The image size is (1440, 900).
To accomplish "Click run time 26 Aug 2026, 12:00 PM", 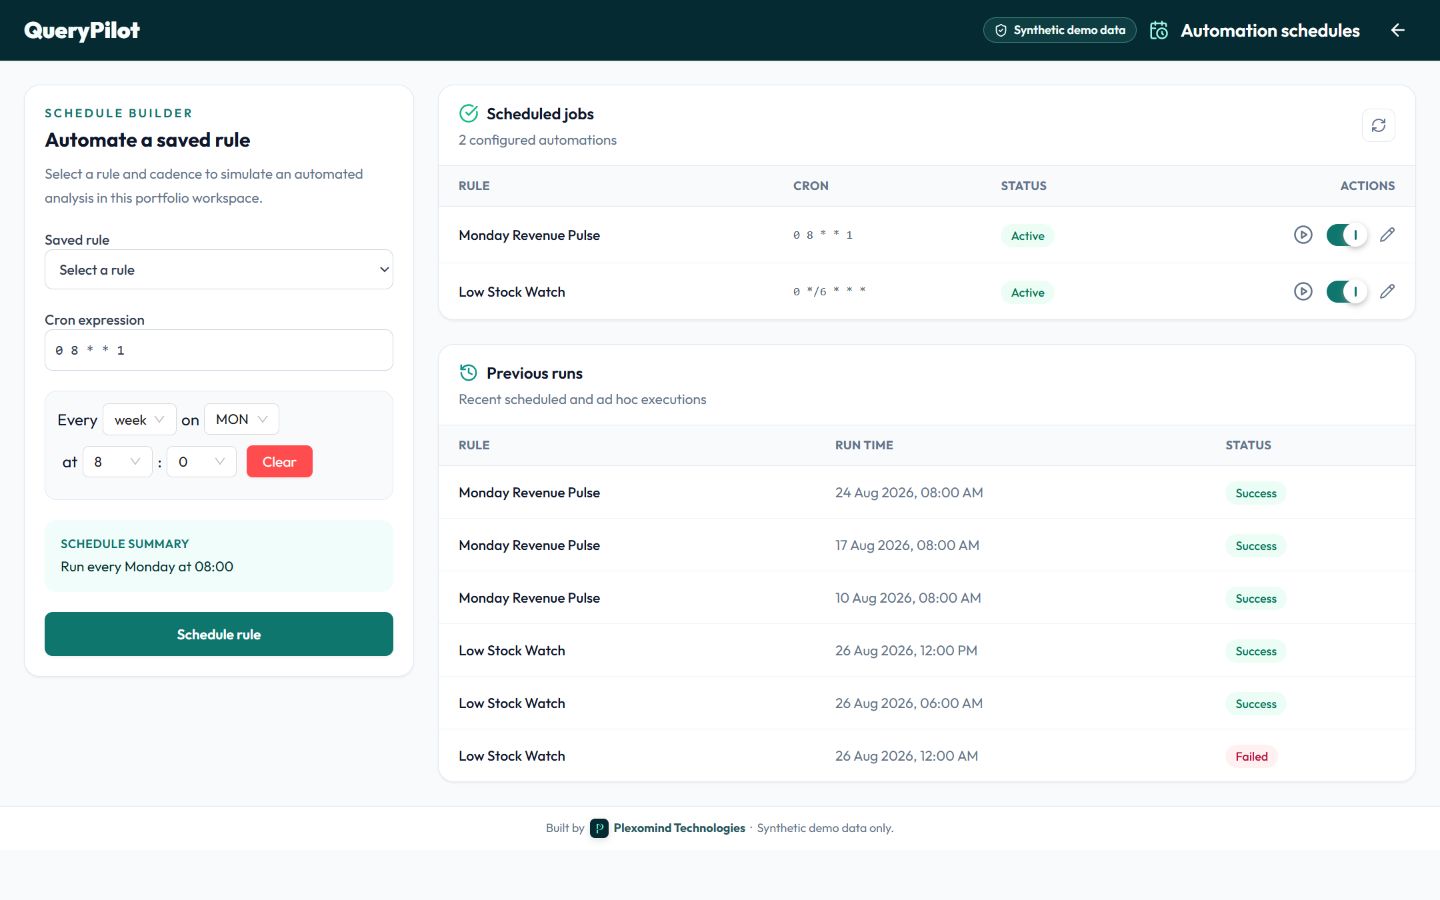I will click(x=906, y=651).
